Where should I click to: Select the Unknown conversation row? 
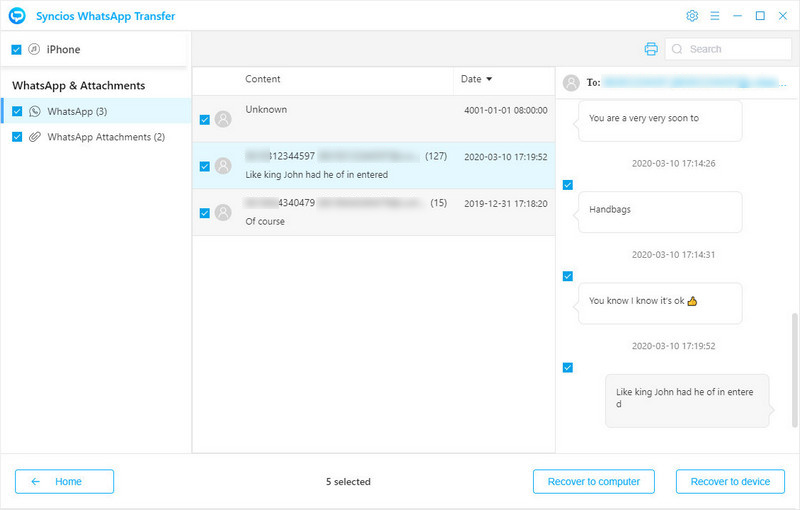point(373,119)
